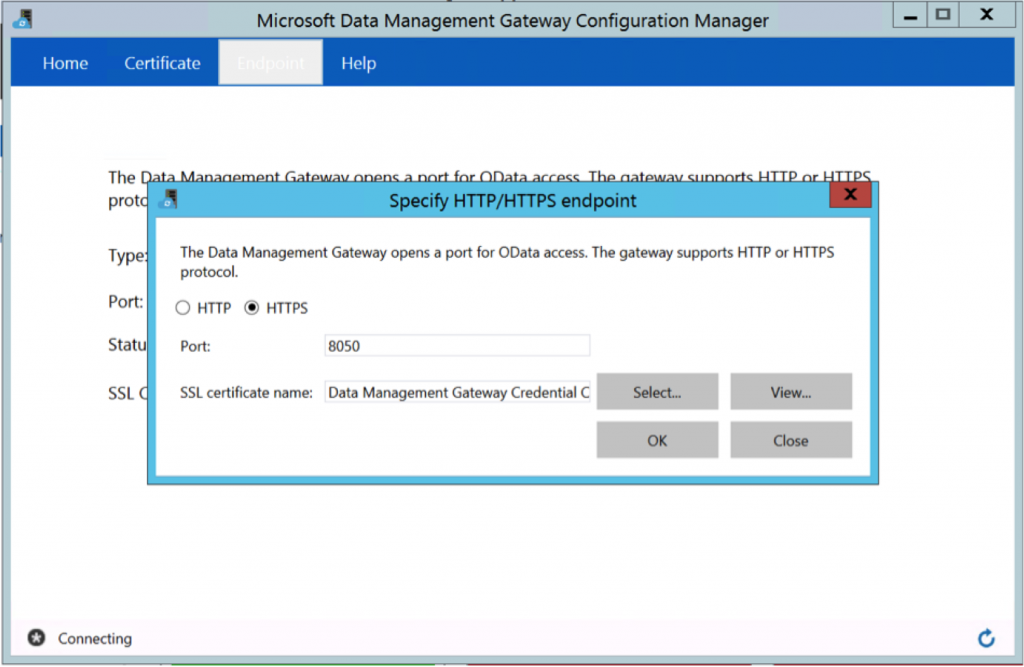Click the Port field showing 8050
The image size is (1024, 667).
457,345
